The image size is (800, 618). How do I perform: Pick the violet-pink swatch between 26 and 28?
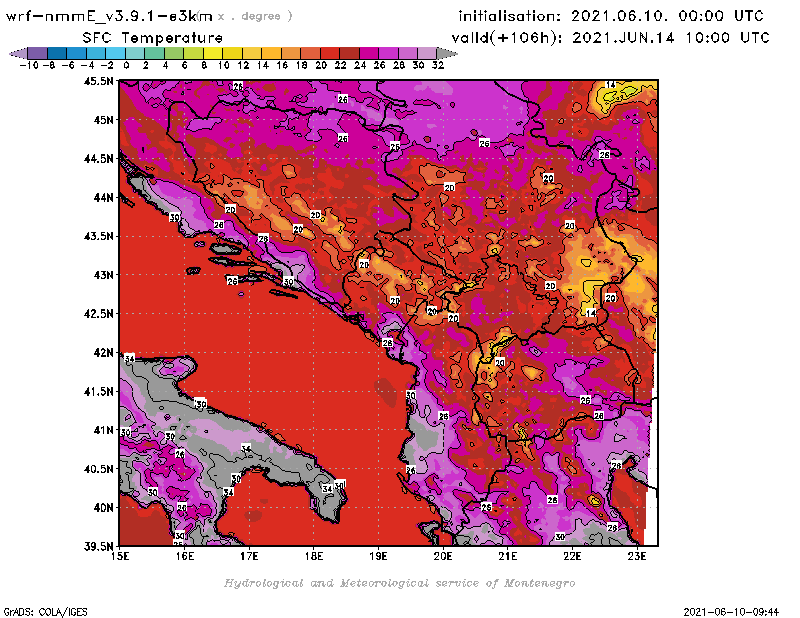[388, 53]
